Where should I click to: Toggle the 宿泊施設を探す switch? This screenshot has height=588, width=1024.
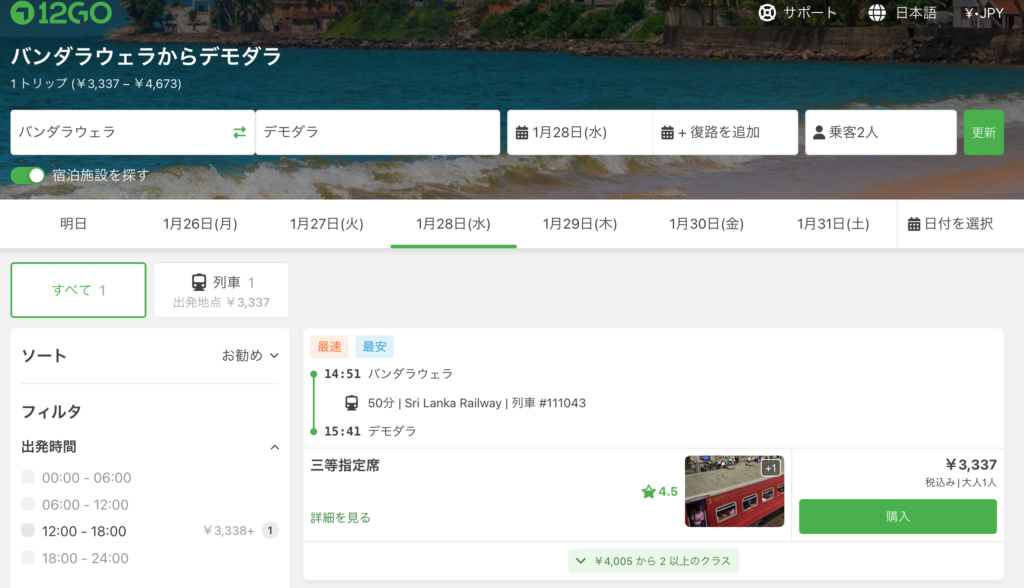28,175
